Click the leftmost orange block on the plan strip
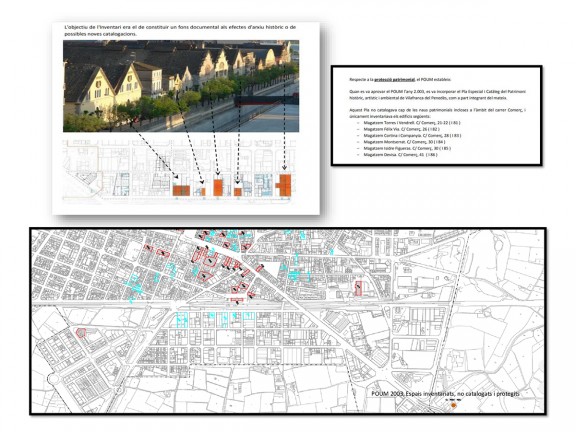Screen dimensions: 576x432 [x=181, y=191]
